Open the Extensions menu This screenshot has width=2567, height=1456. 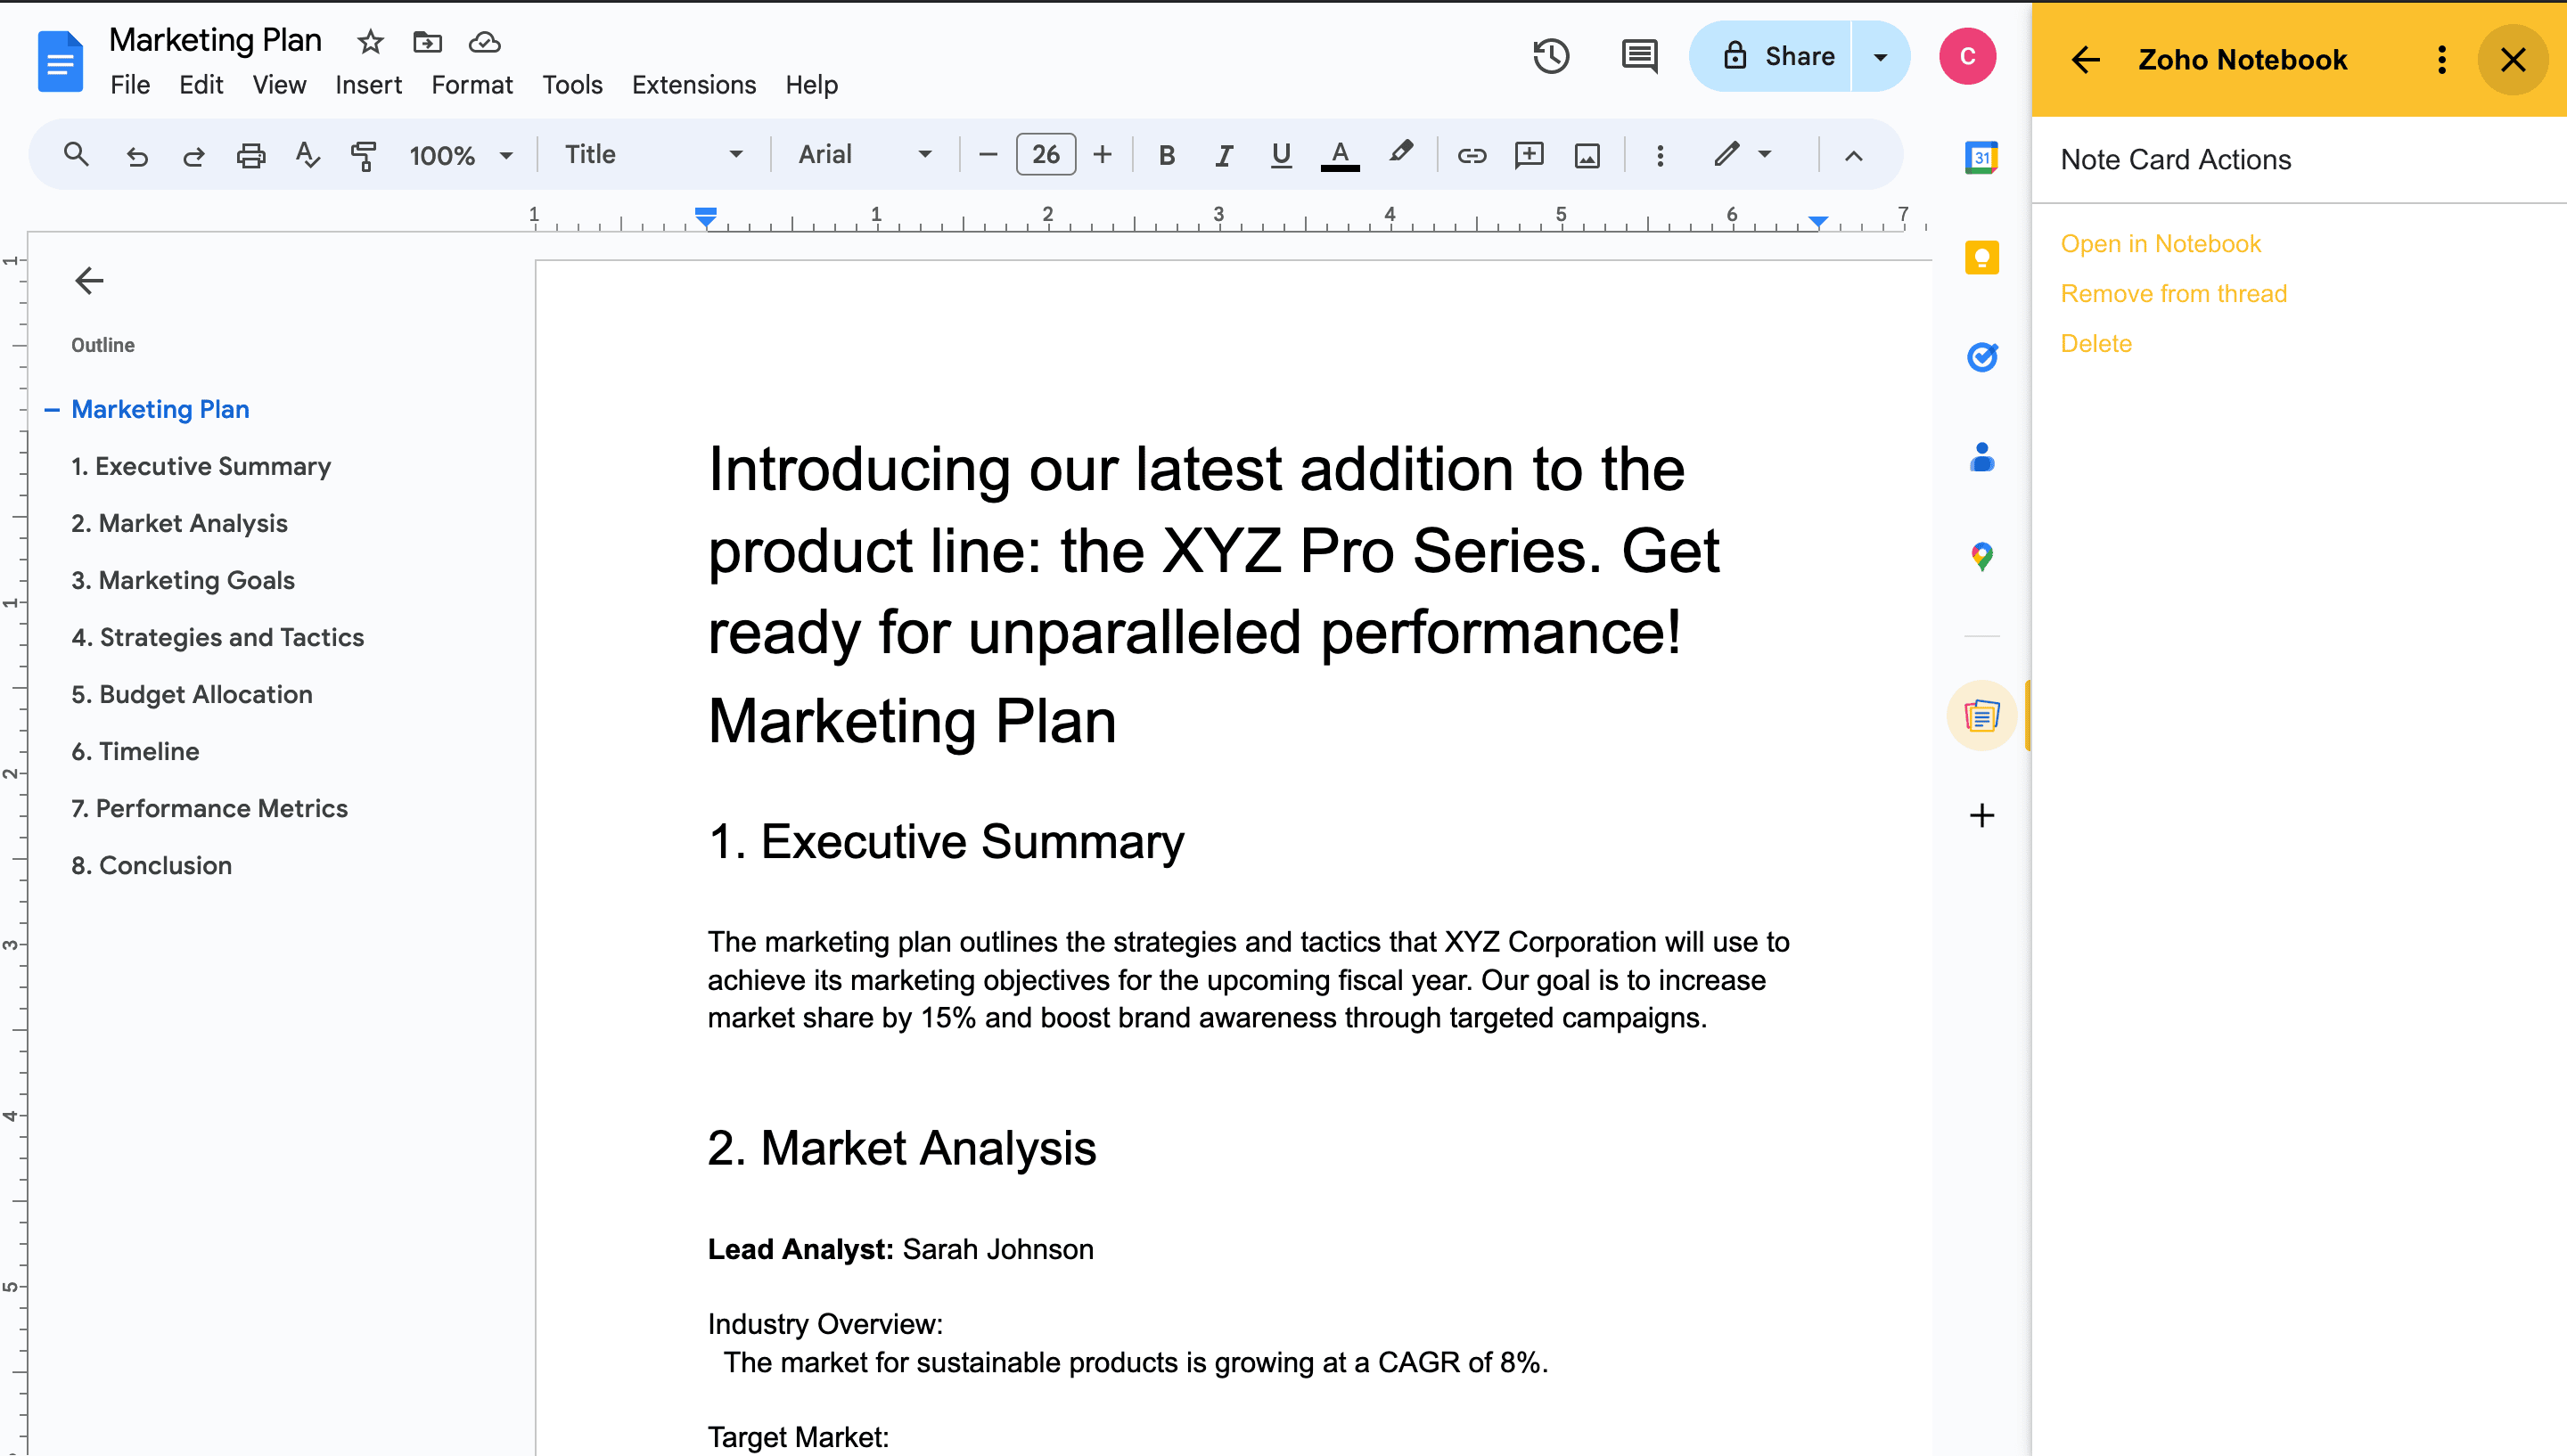(x=693, y=85)
